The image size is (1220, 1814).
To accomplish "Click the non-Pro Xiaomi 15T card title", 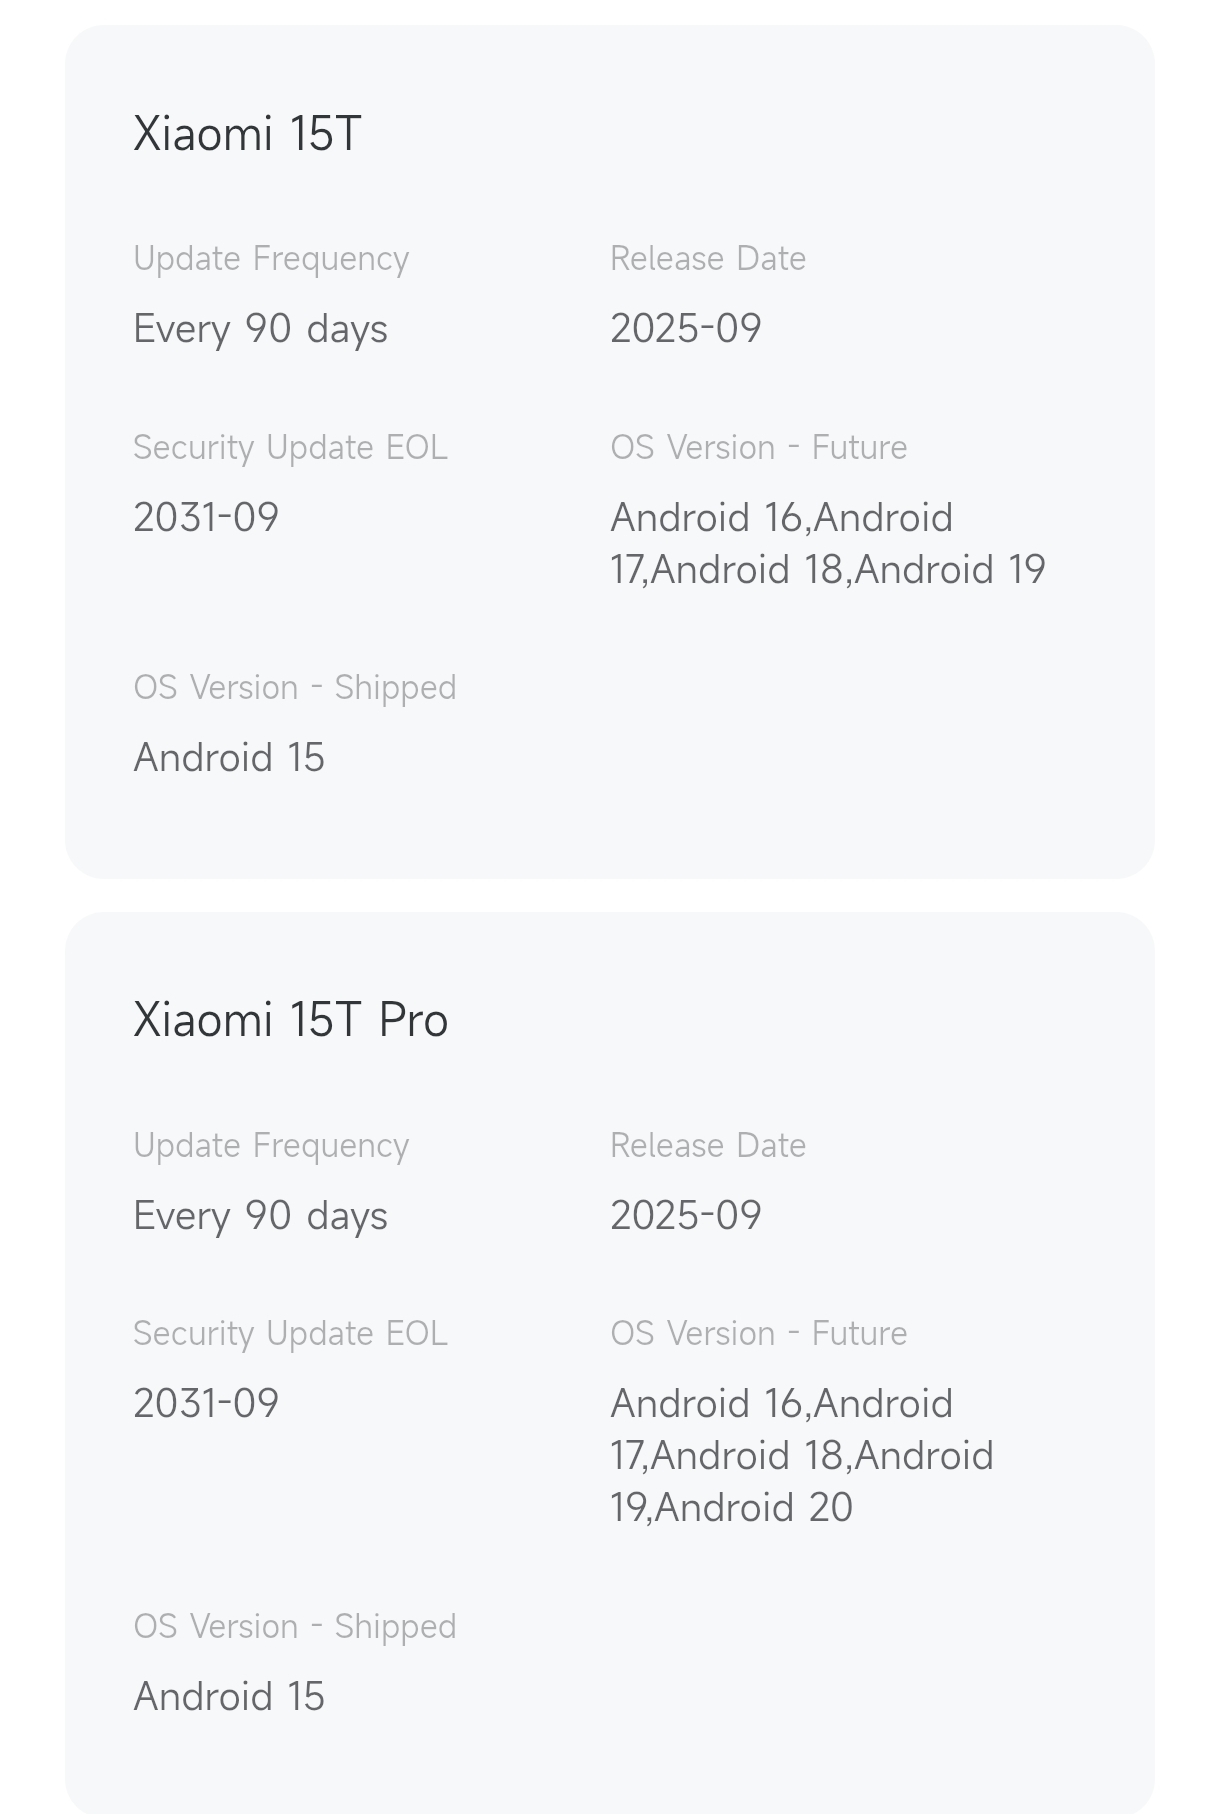I will [247, 133].
